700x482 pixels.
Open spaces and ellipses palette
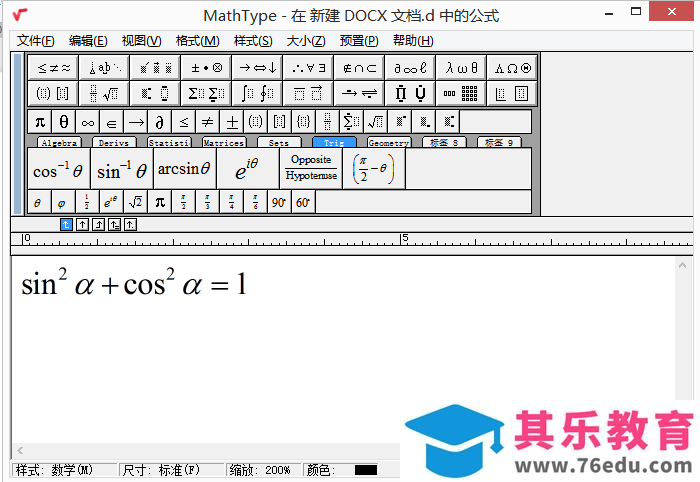[x=104, y=68]
